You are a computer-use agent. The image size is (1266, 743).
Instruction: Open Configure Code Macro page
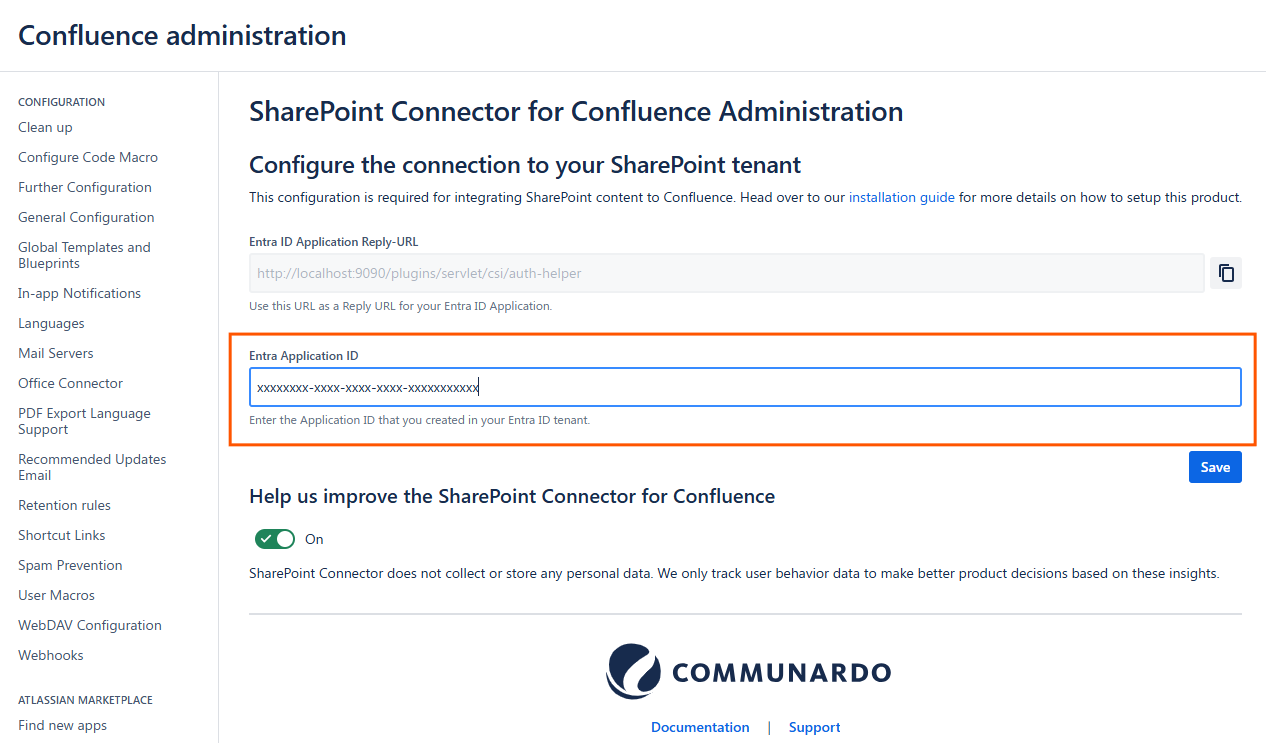pos(88,157)
